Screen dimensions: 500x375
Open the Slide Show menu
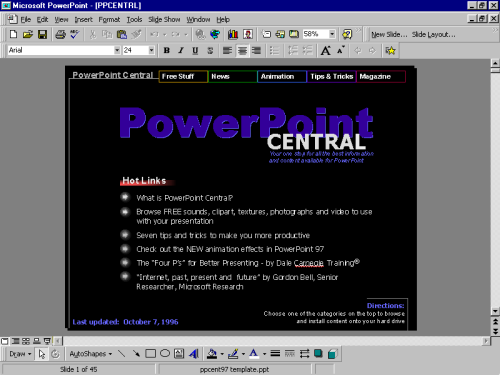coord(164,20)
